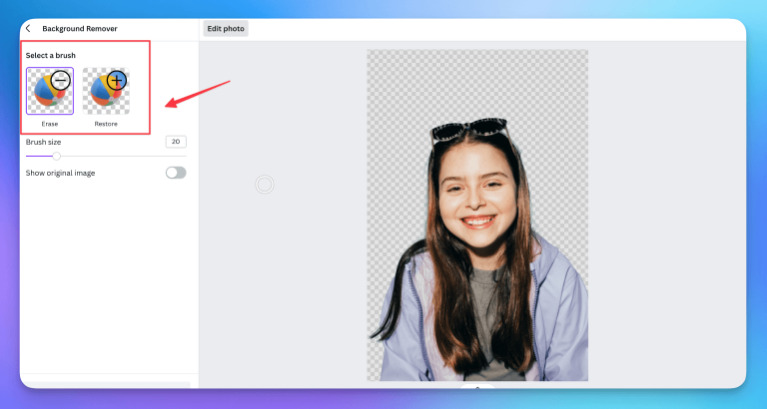
Task: Expand the handle below the canvas
Action: pyautogui.click(x=477, y=386)
